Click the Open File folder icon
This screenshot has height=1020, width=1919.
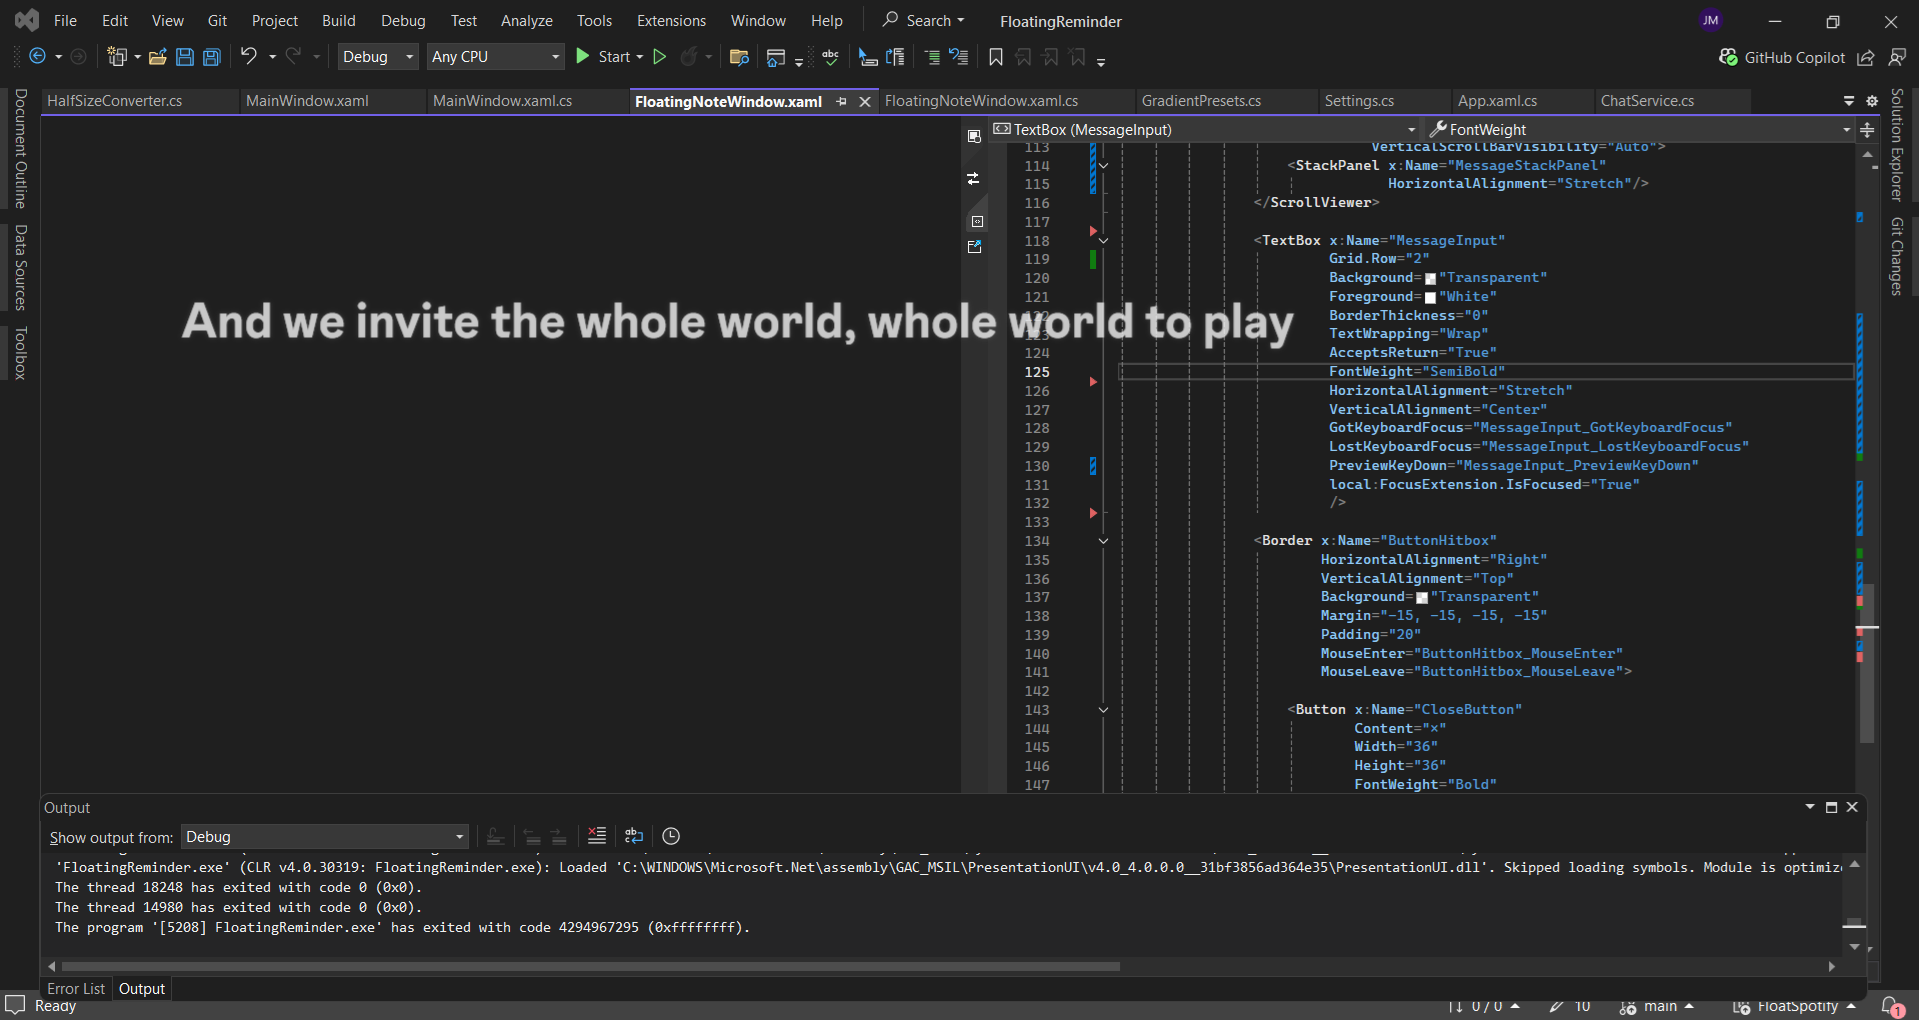(x=157, y=57)
